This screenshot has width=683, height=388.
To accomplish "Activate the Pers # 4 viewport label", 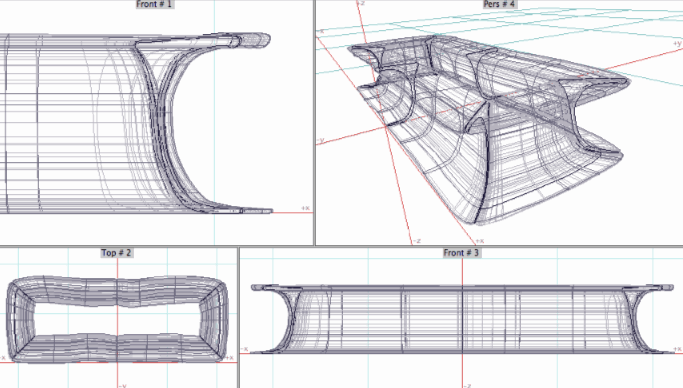I will [499, 4].
